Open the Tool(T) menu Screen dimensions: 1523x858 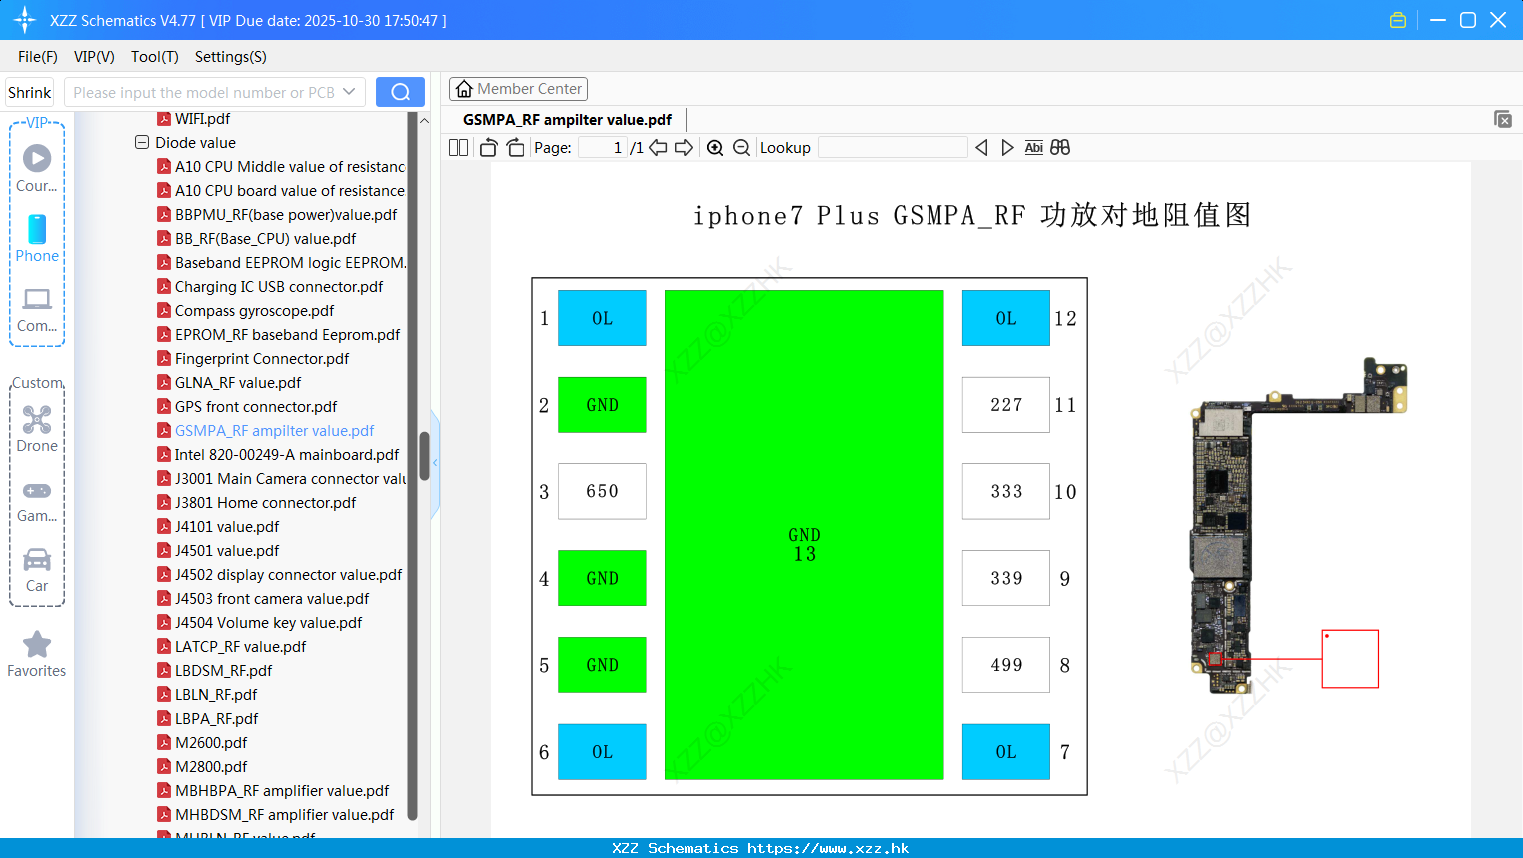[x=155, y=57]
